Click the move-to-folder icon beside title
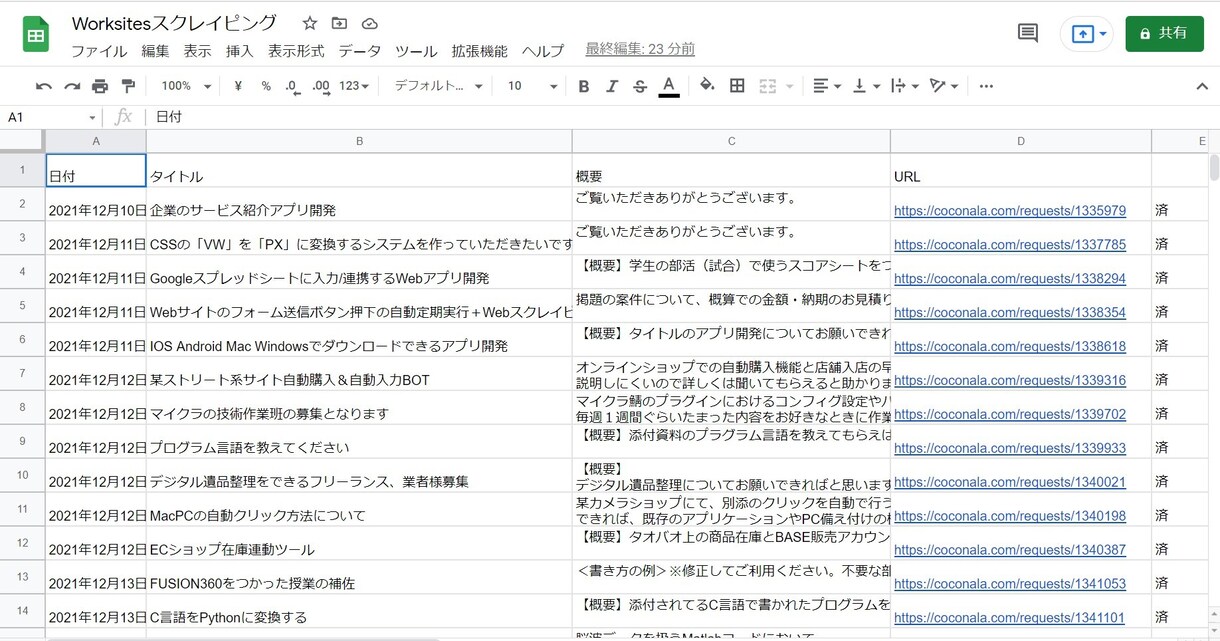1220x641 pixels. [340, 23]
